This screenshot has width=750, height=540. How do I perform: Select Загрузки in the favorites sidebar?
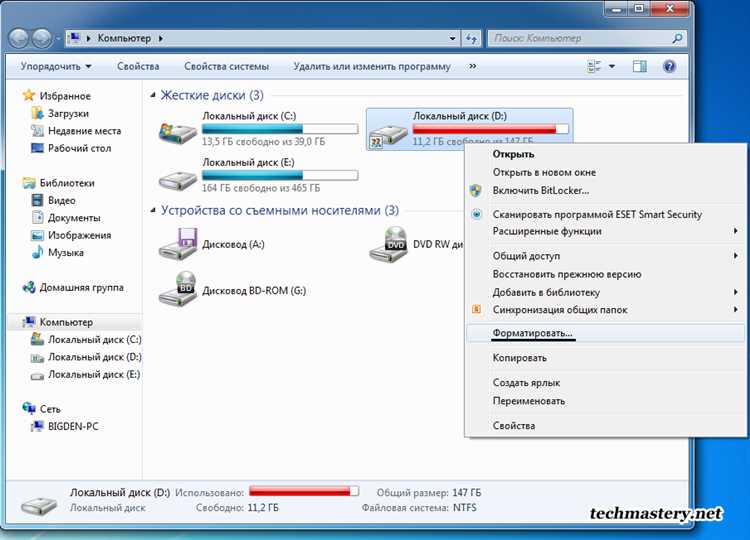pyautogui.click(x=68, y=114)
